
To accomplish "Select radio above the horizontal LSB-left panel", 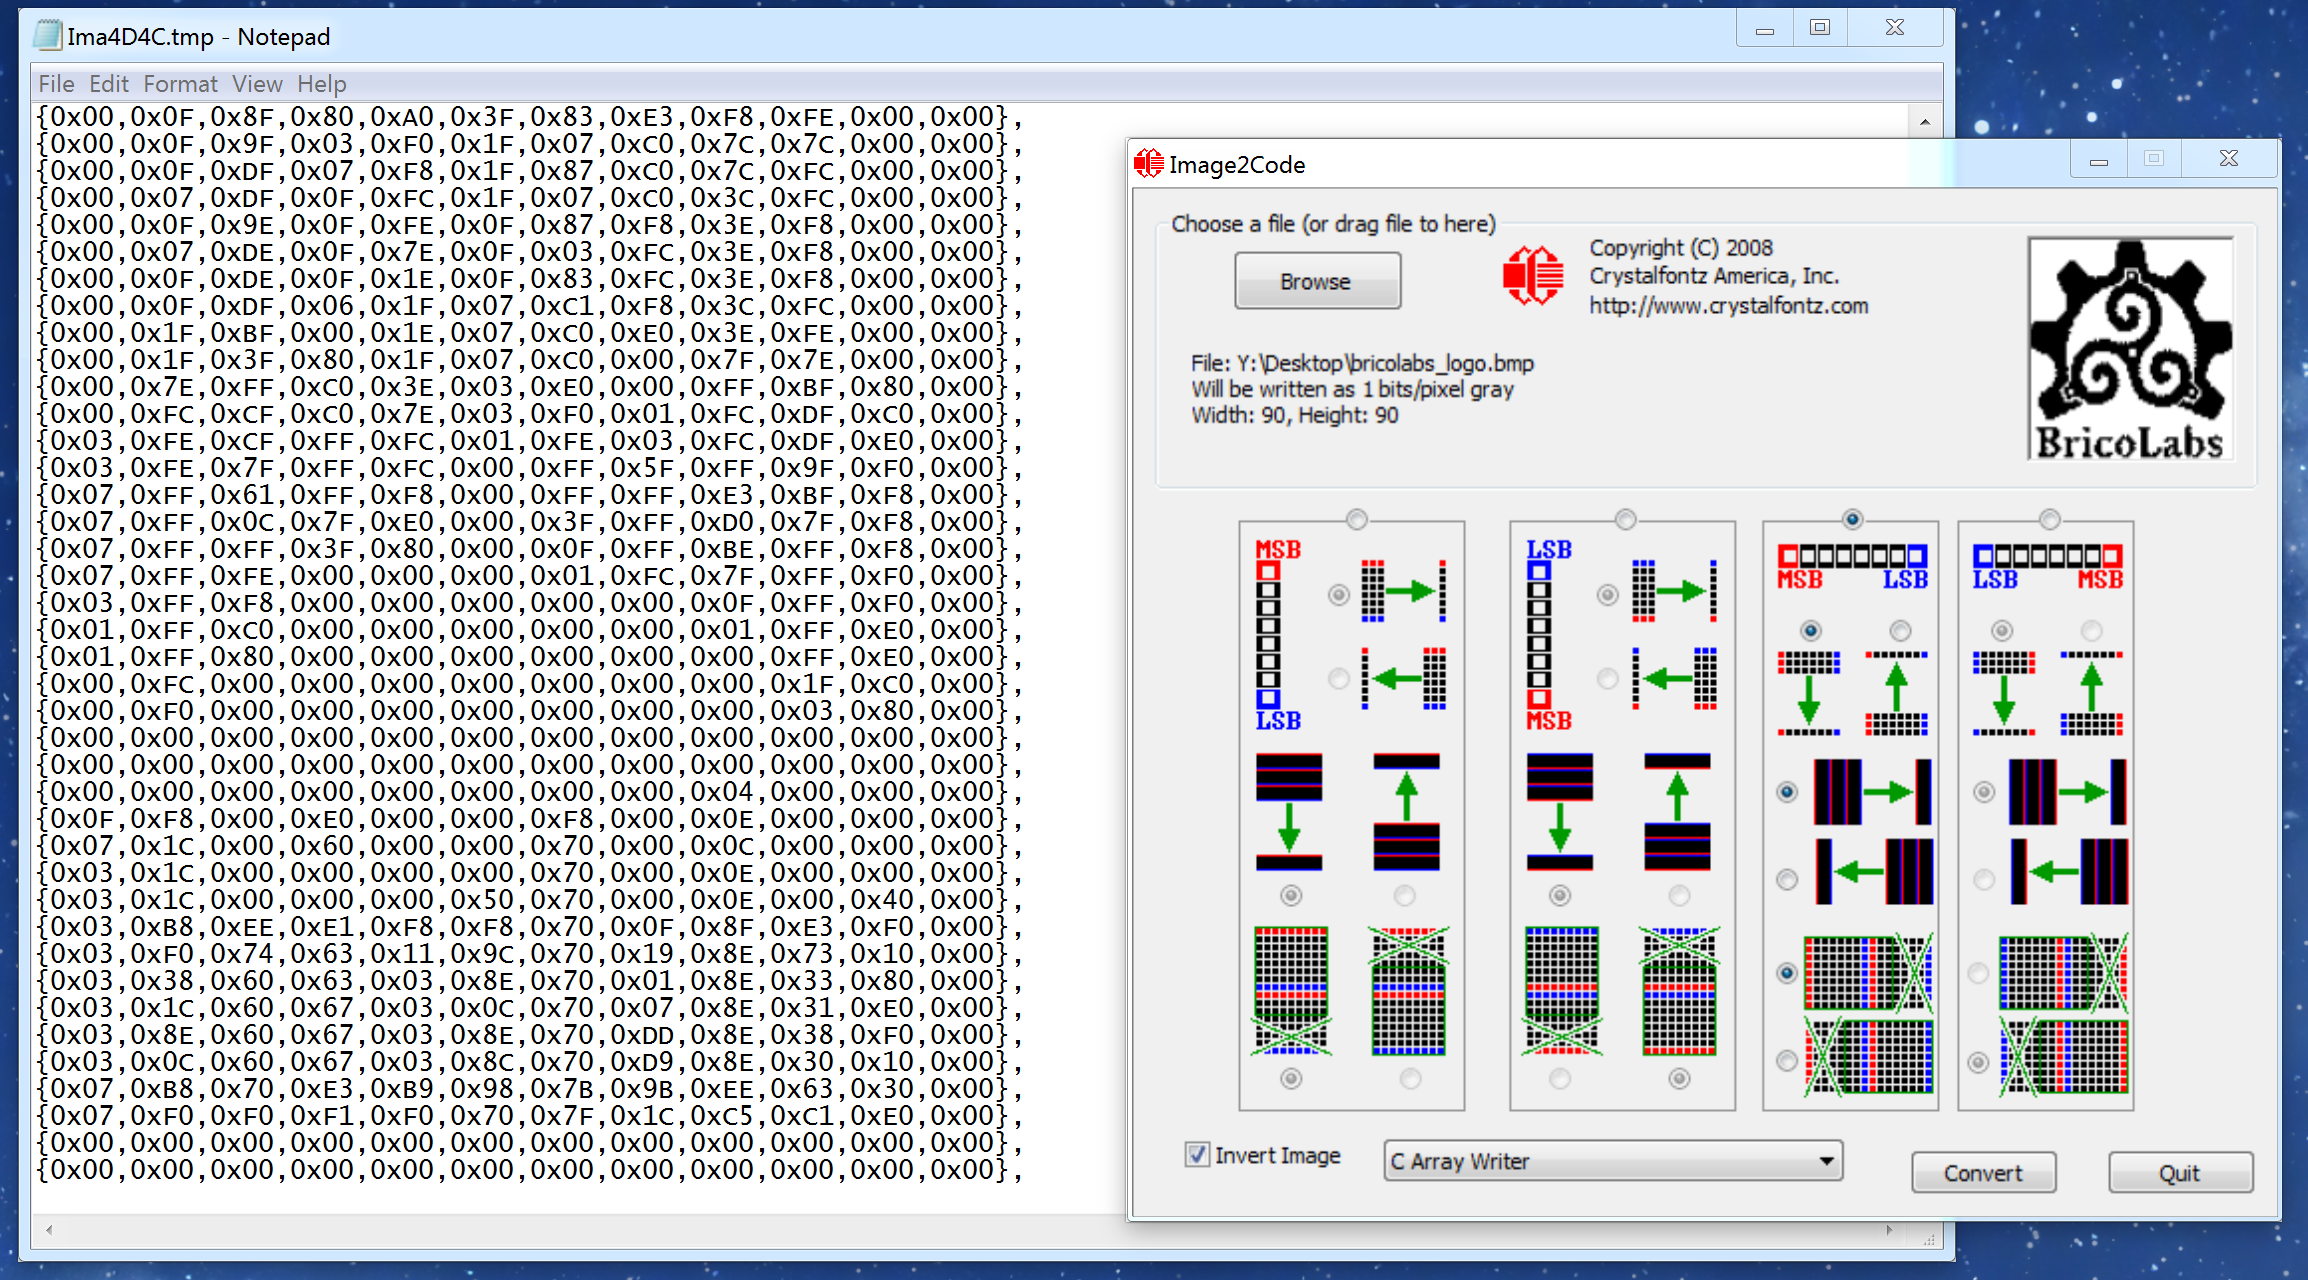I will coord(2049,519).
